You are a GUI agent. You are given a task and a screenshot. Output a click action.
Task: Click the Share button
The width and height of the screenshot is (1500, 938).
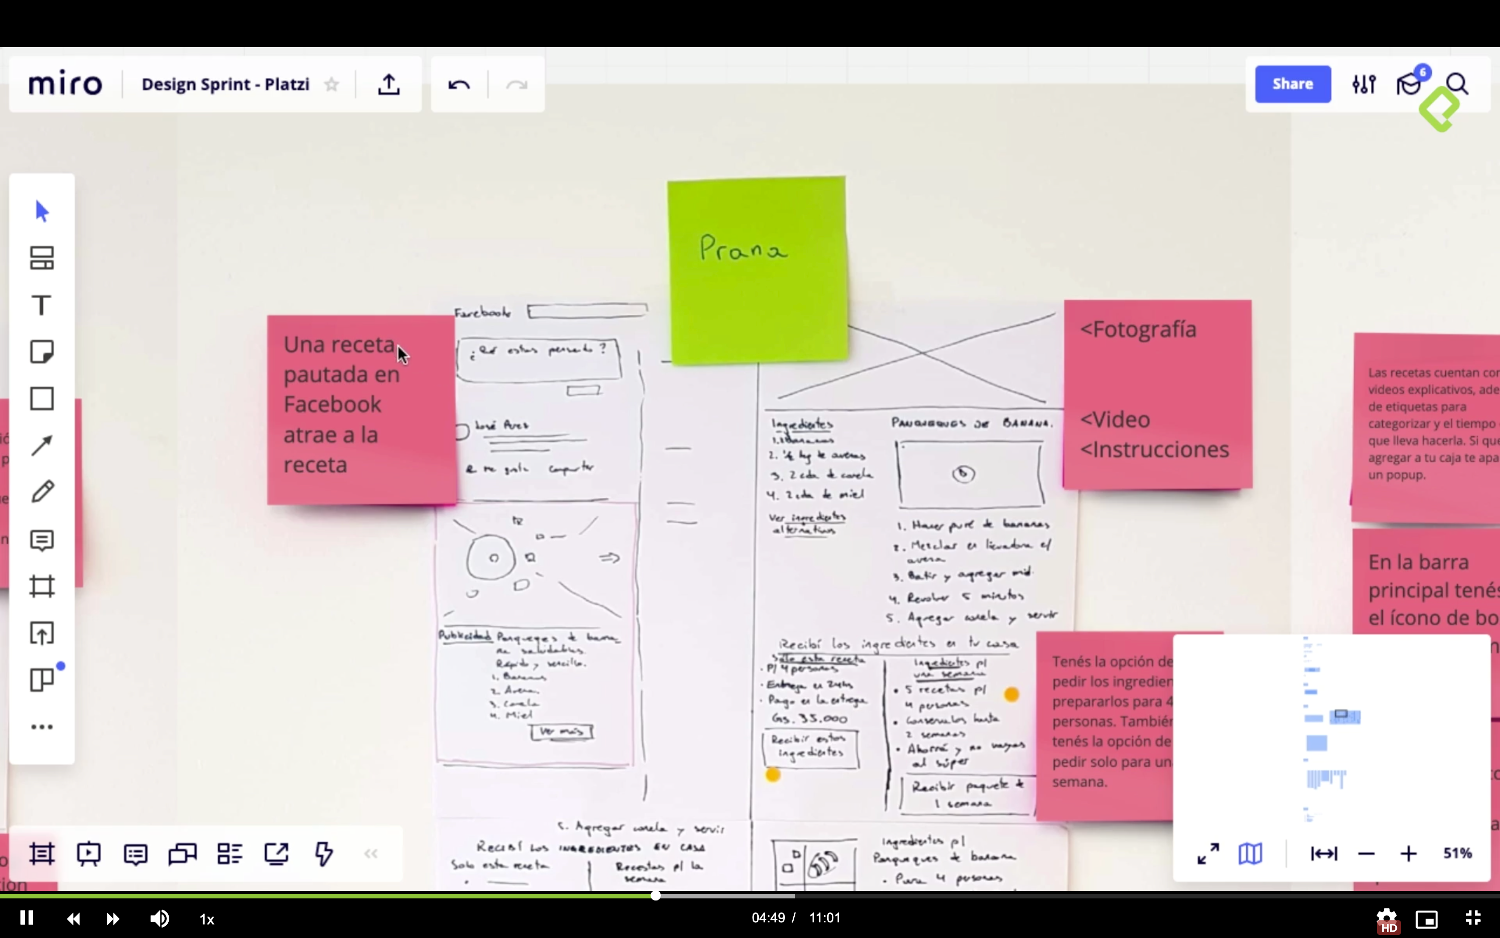coord(1292,85)
